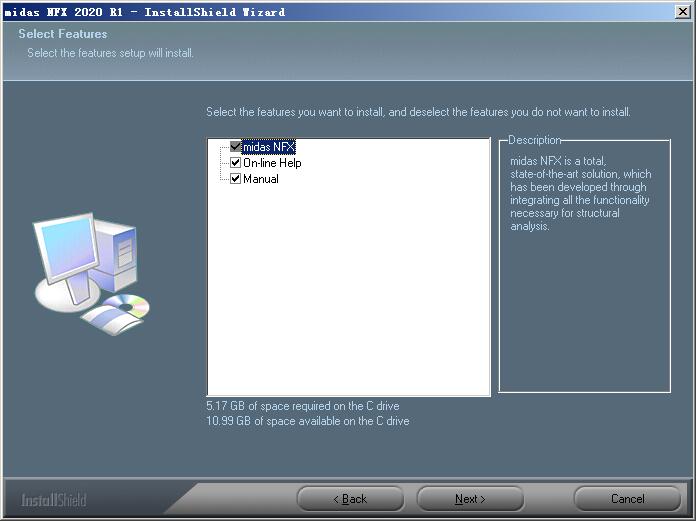696x521 pixels.
Task: Select the On-line Help tree label
Action: tap(272, 163)
